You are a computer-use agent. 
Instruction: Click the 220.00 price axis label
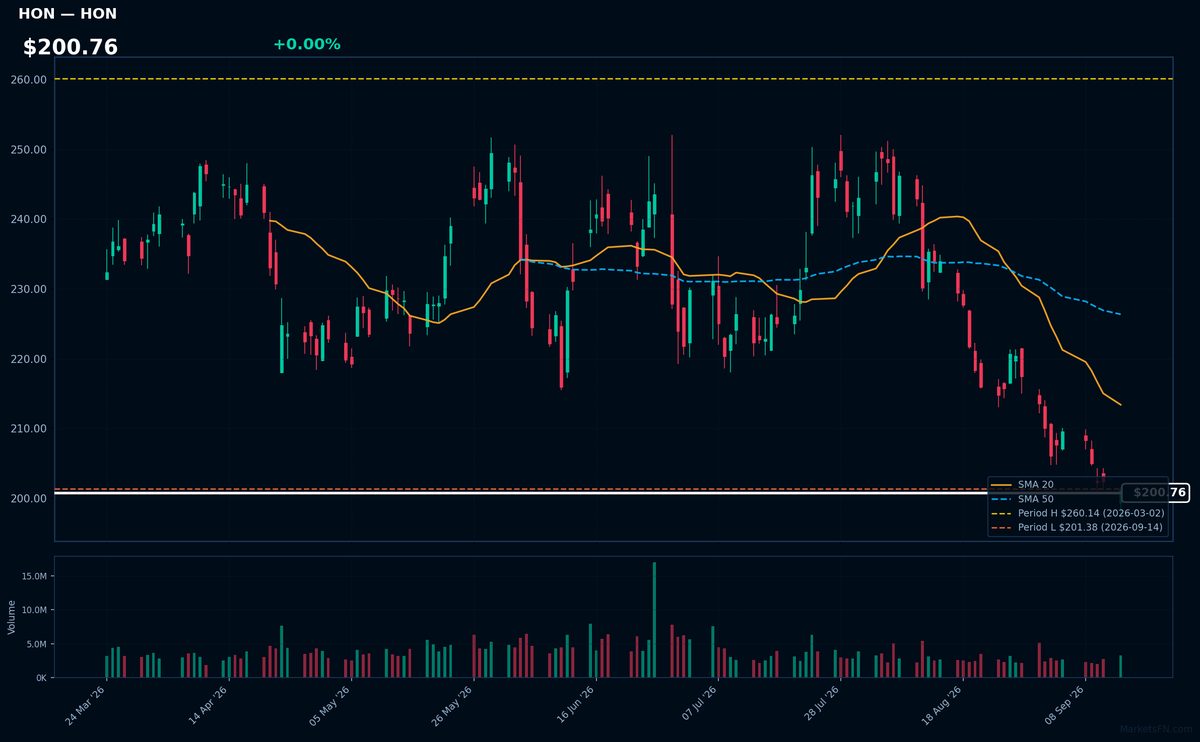[x=29, y=359]
